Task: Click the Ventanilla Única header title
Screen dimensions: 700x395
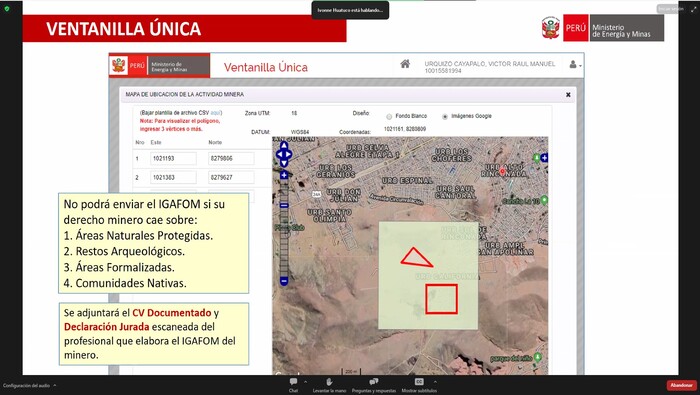Action: point(266,67)
